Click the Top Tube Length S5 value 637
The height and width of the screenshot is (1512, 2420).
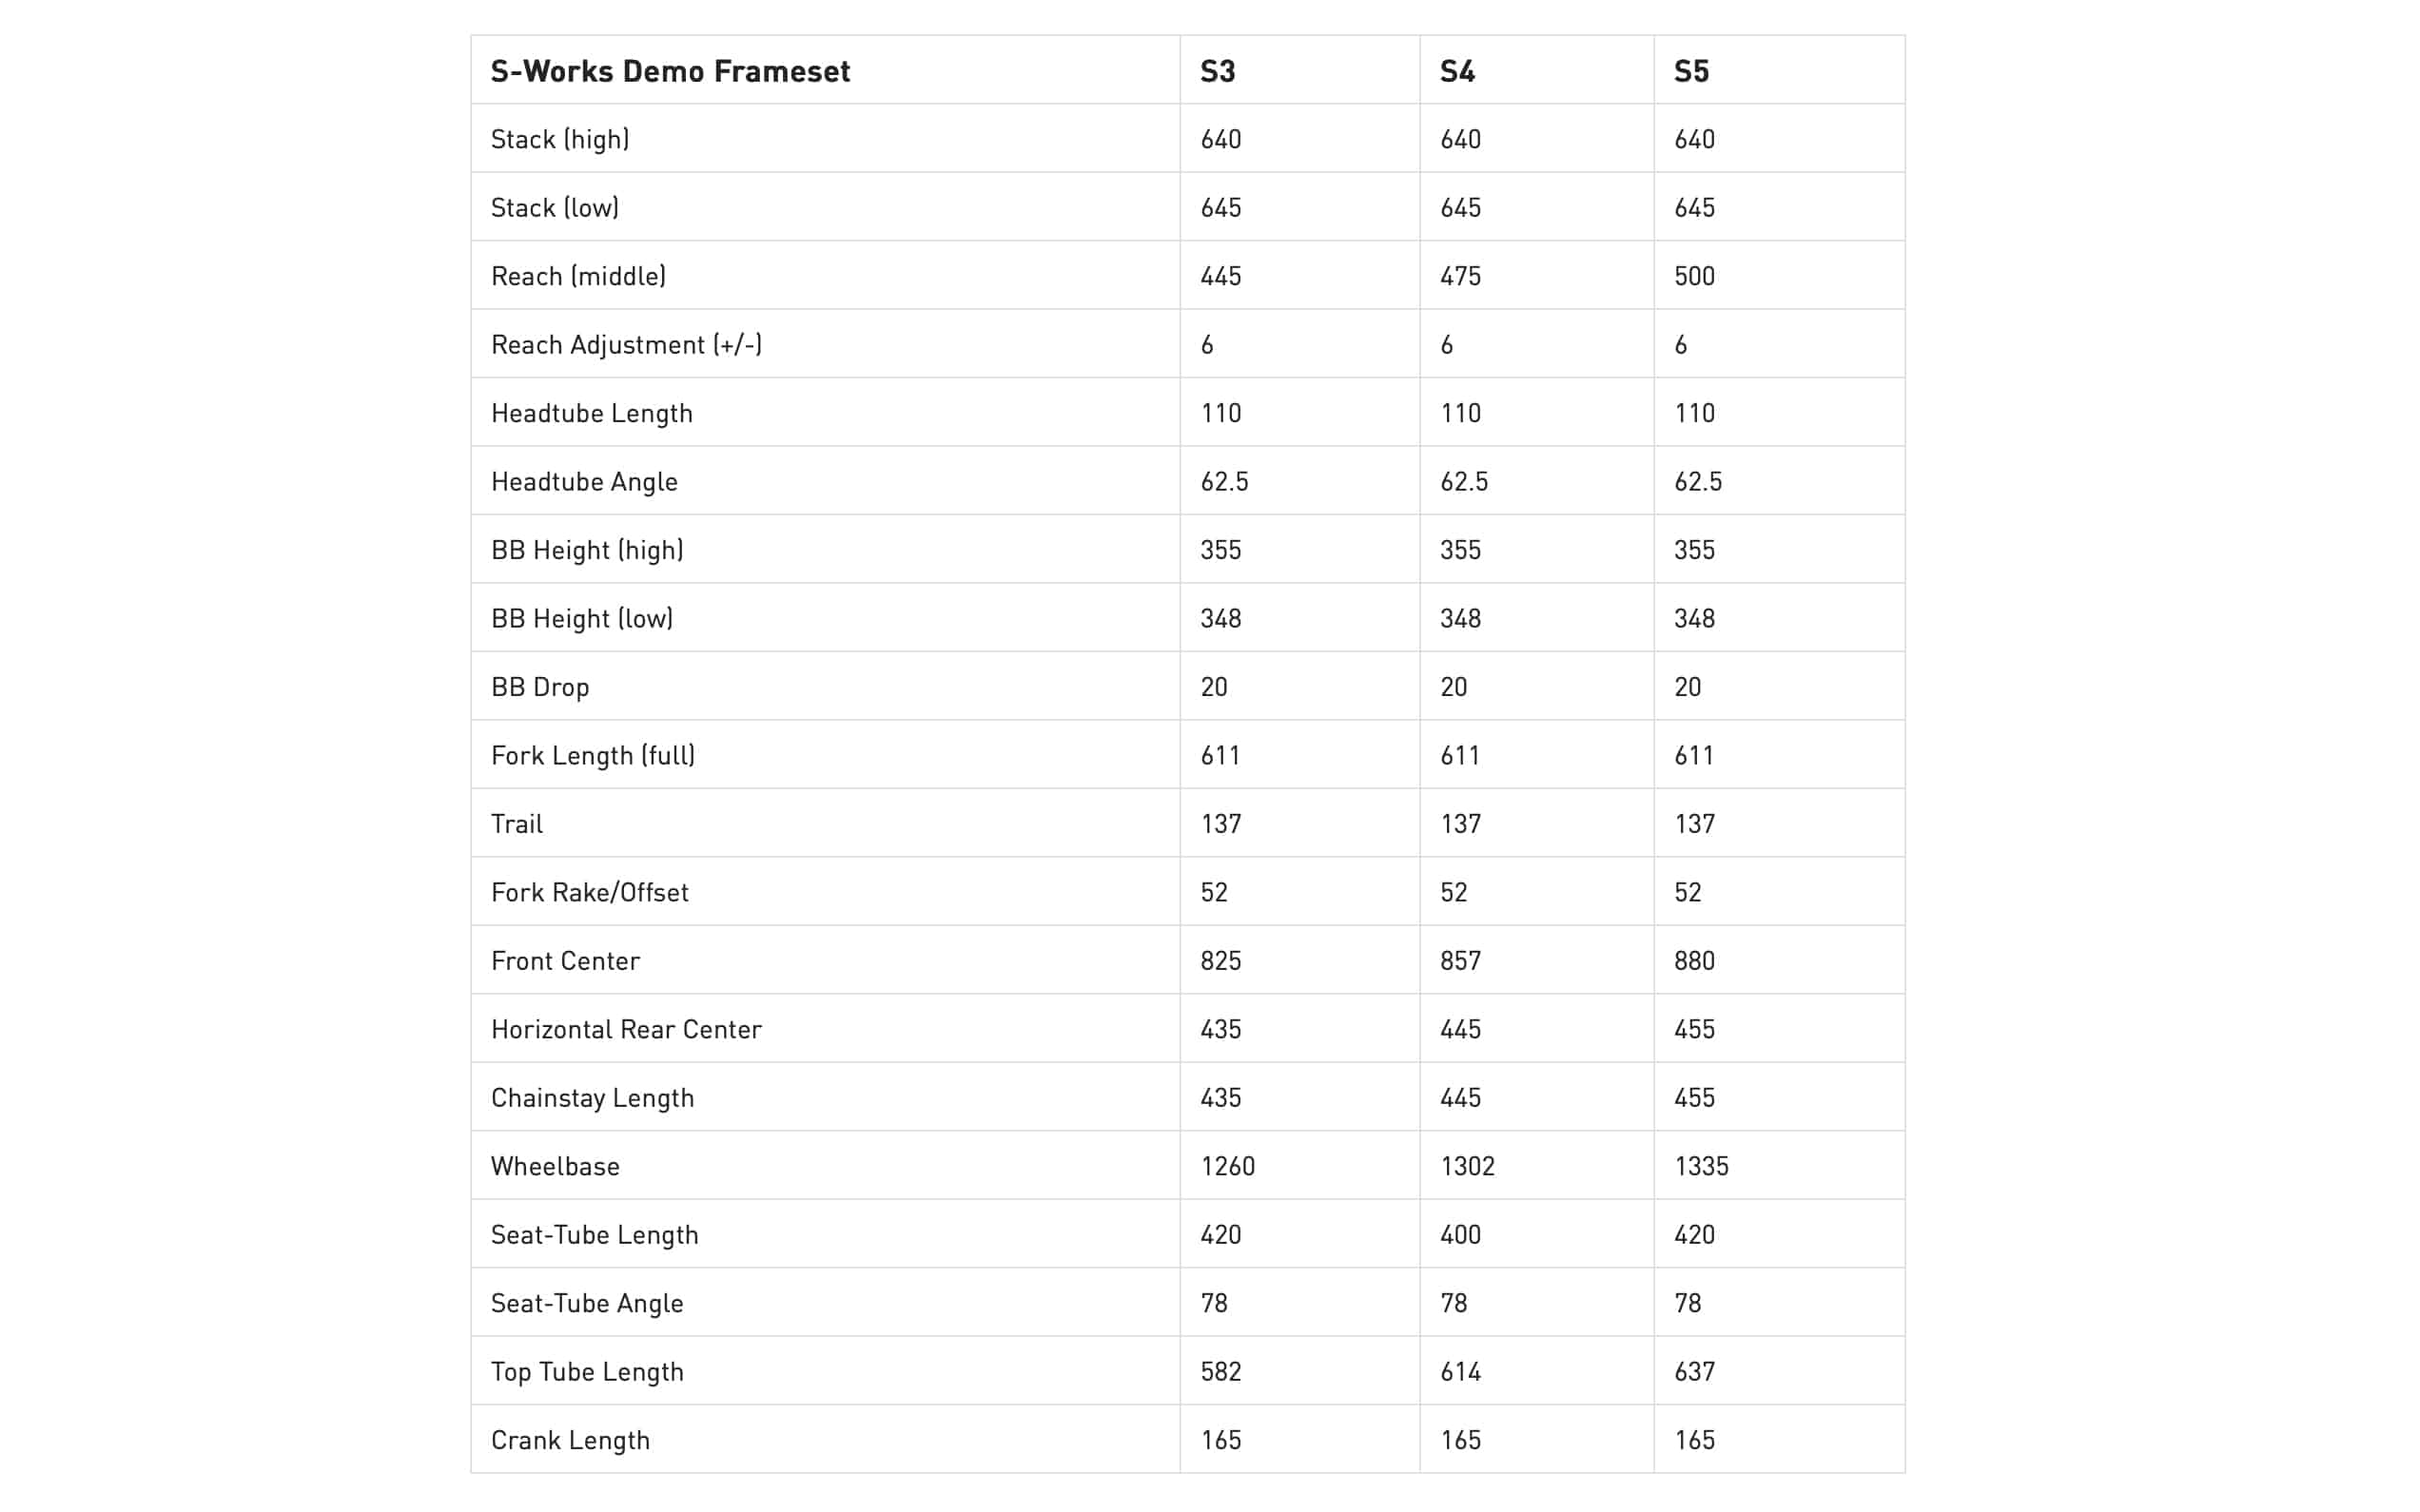1694,1372
